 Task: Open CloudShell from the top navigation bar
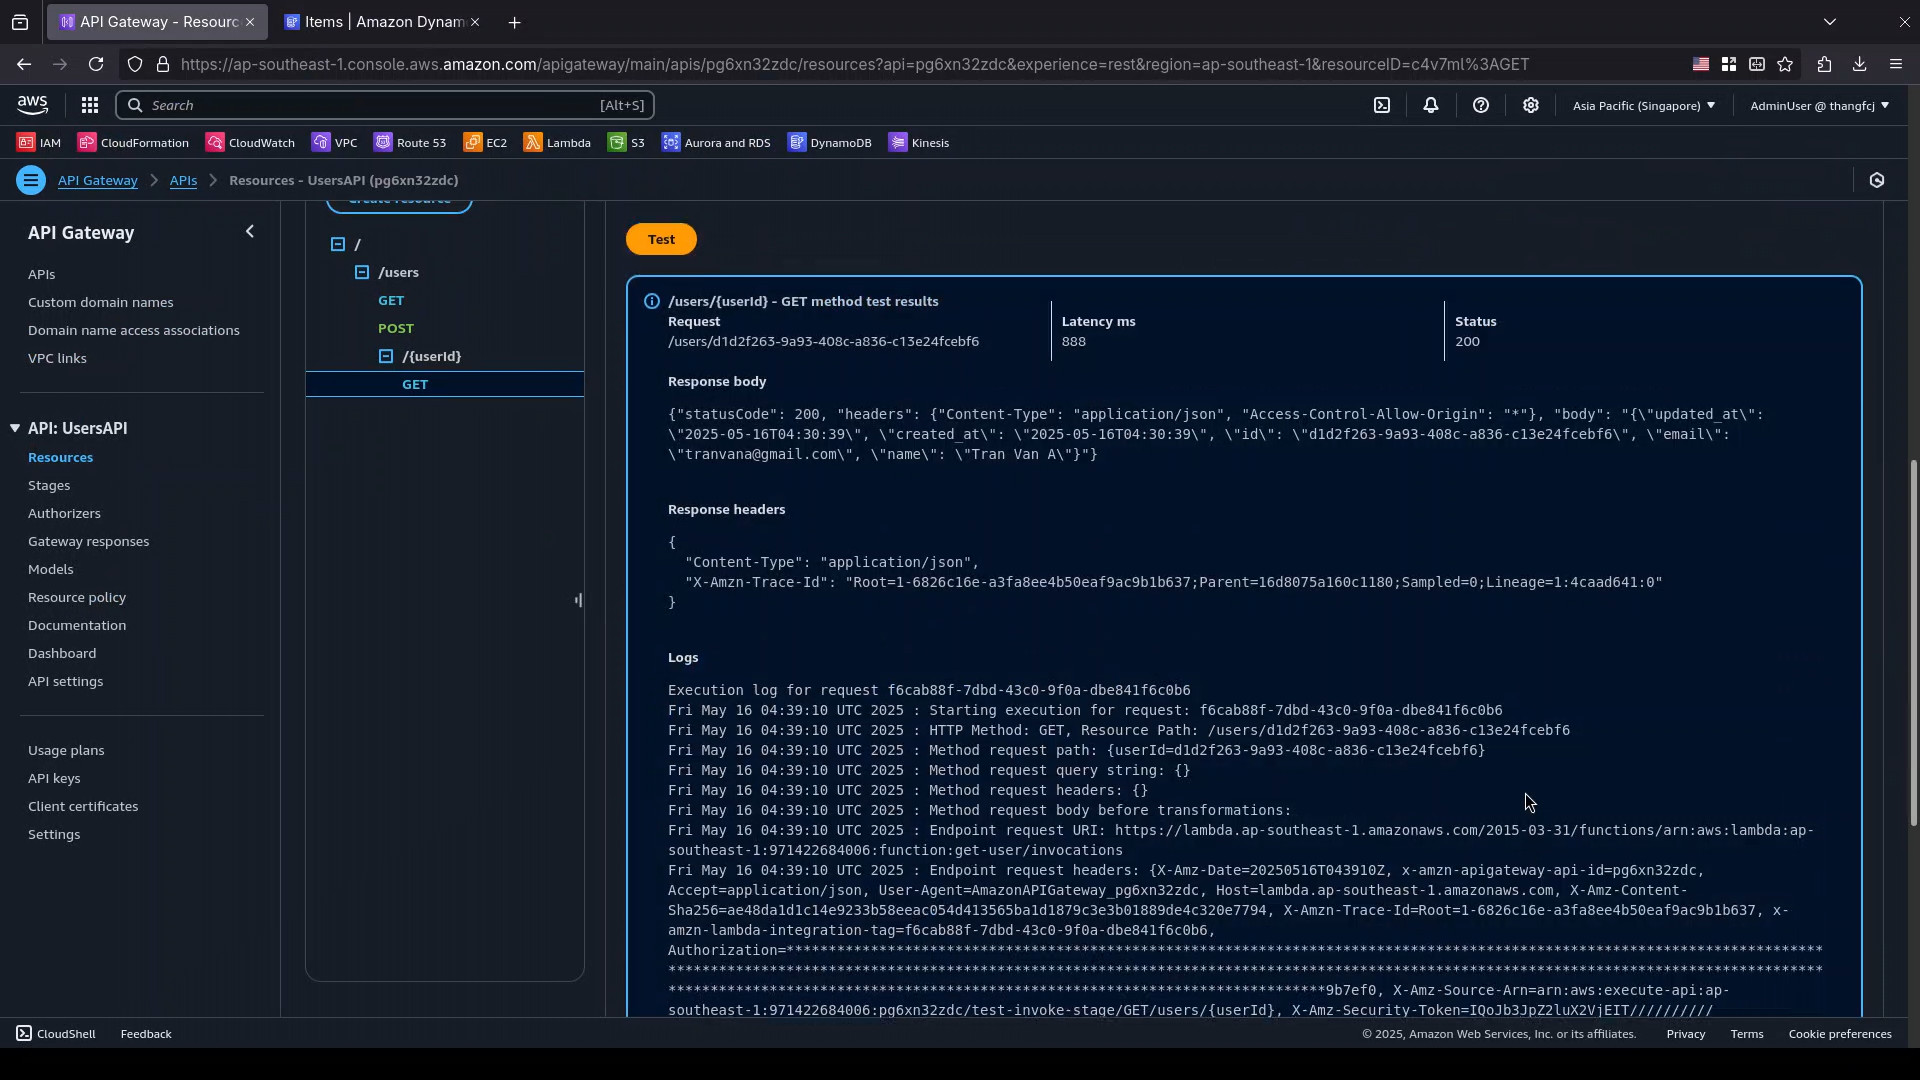tap(1382, 105)
